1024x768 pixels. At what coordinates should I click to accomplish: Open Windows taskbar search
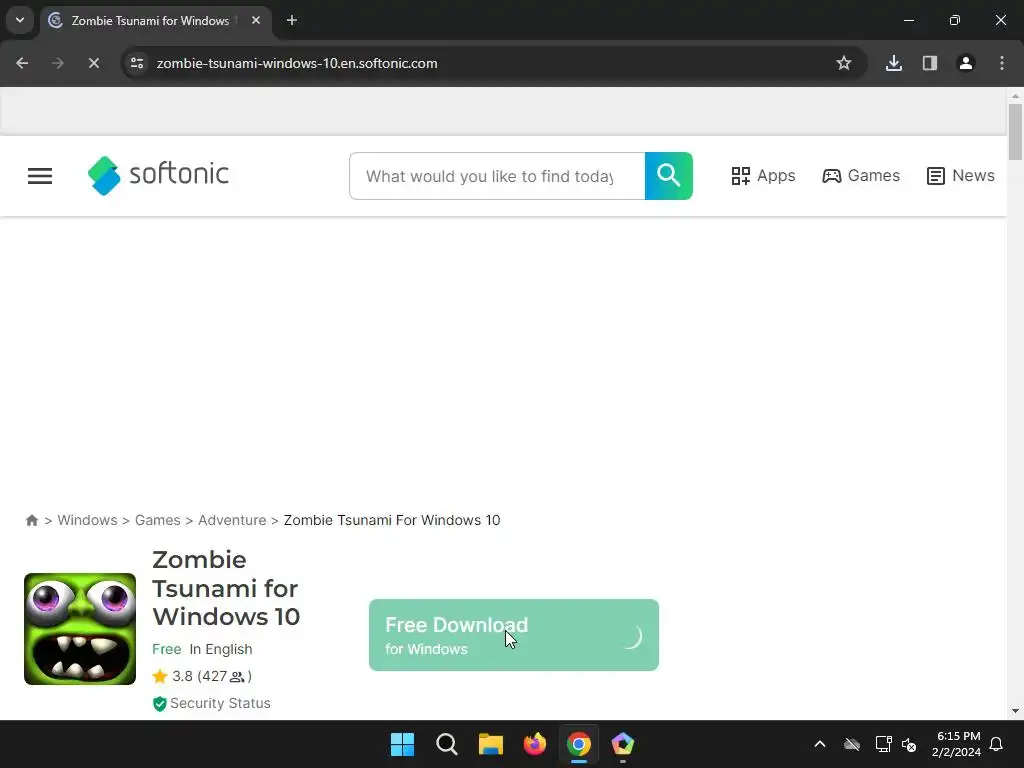coord(447,744)
